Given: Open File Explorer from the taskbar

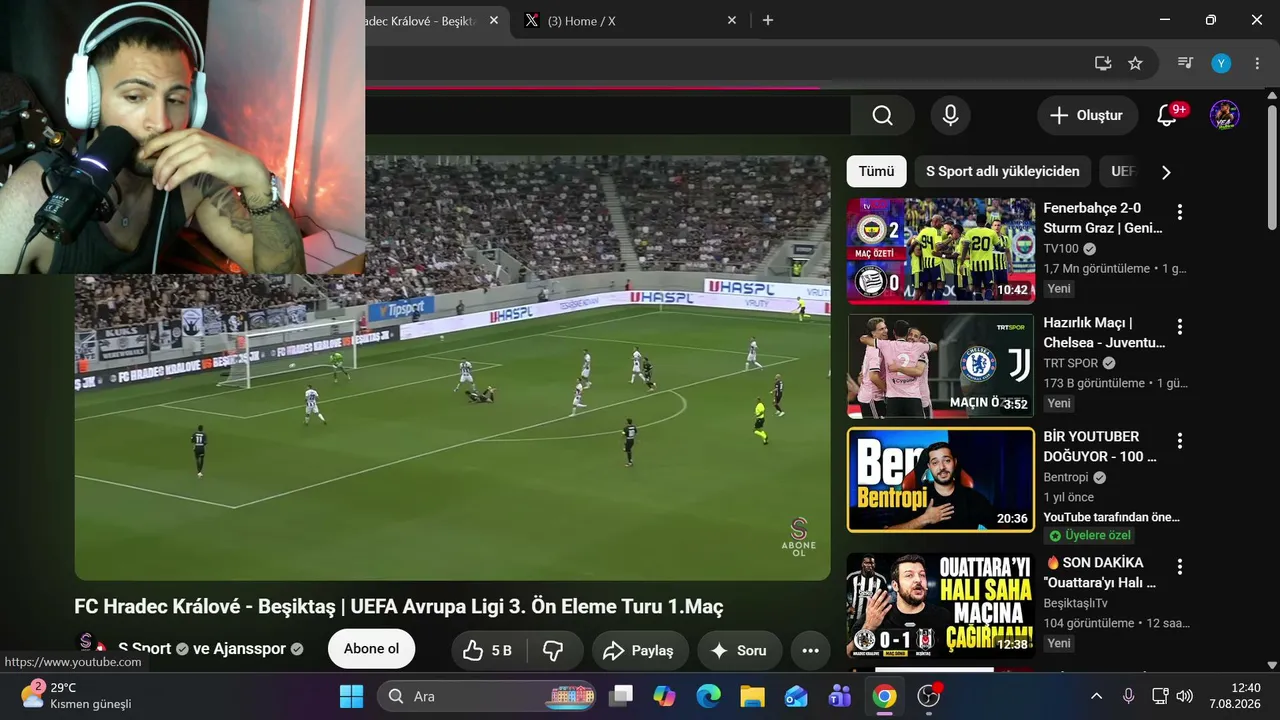Looking at the screenshot, I should coord(752,696).
